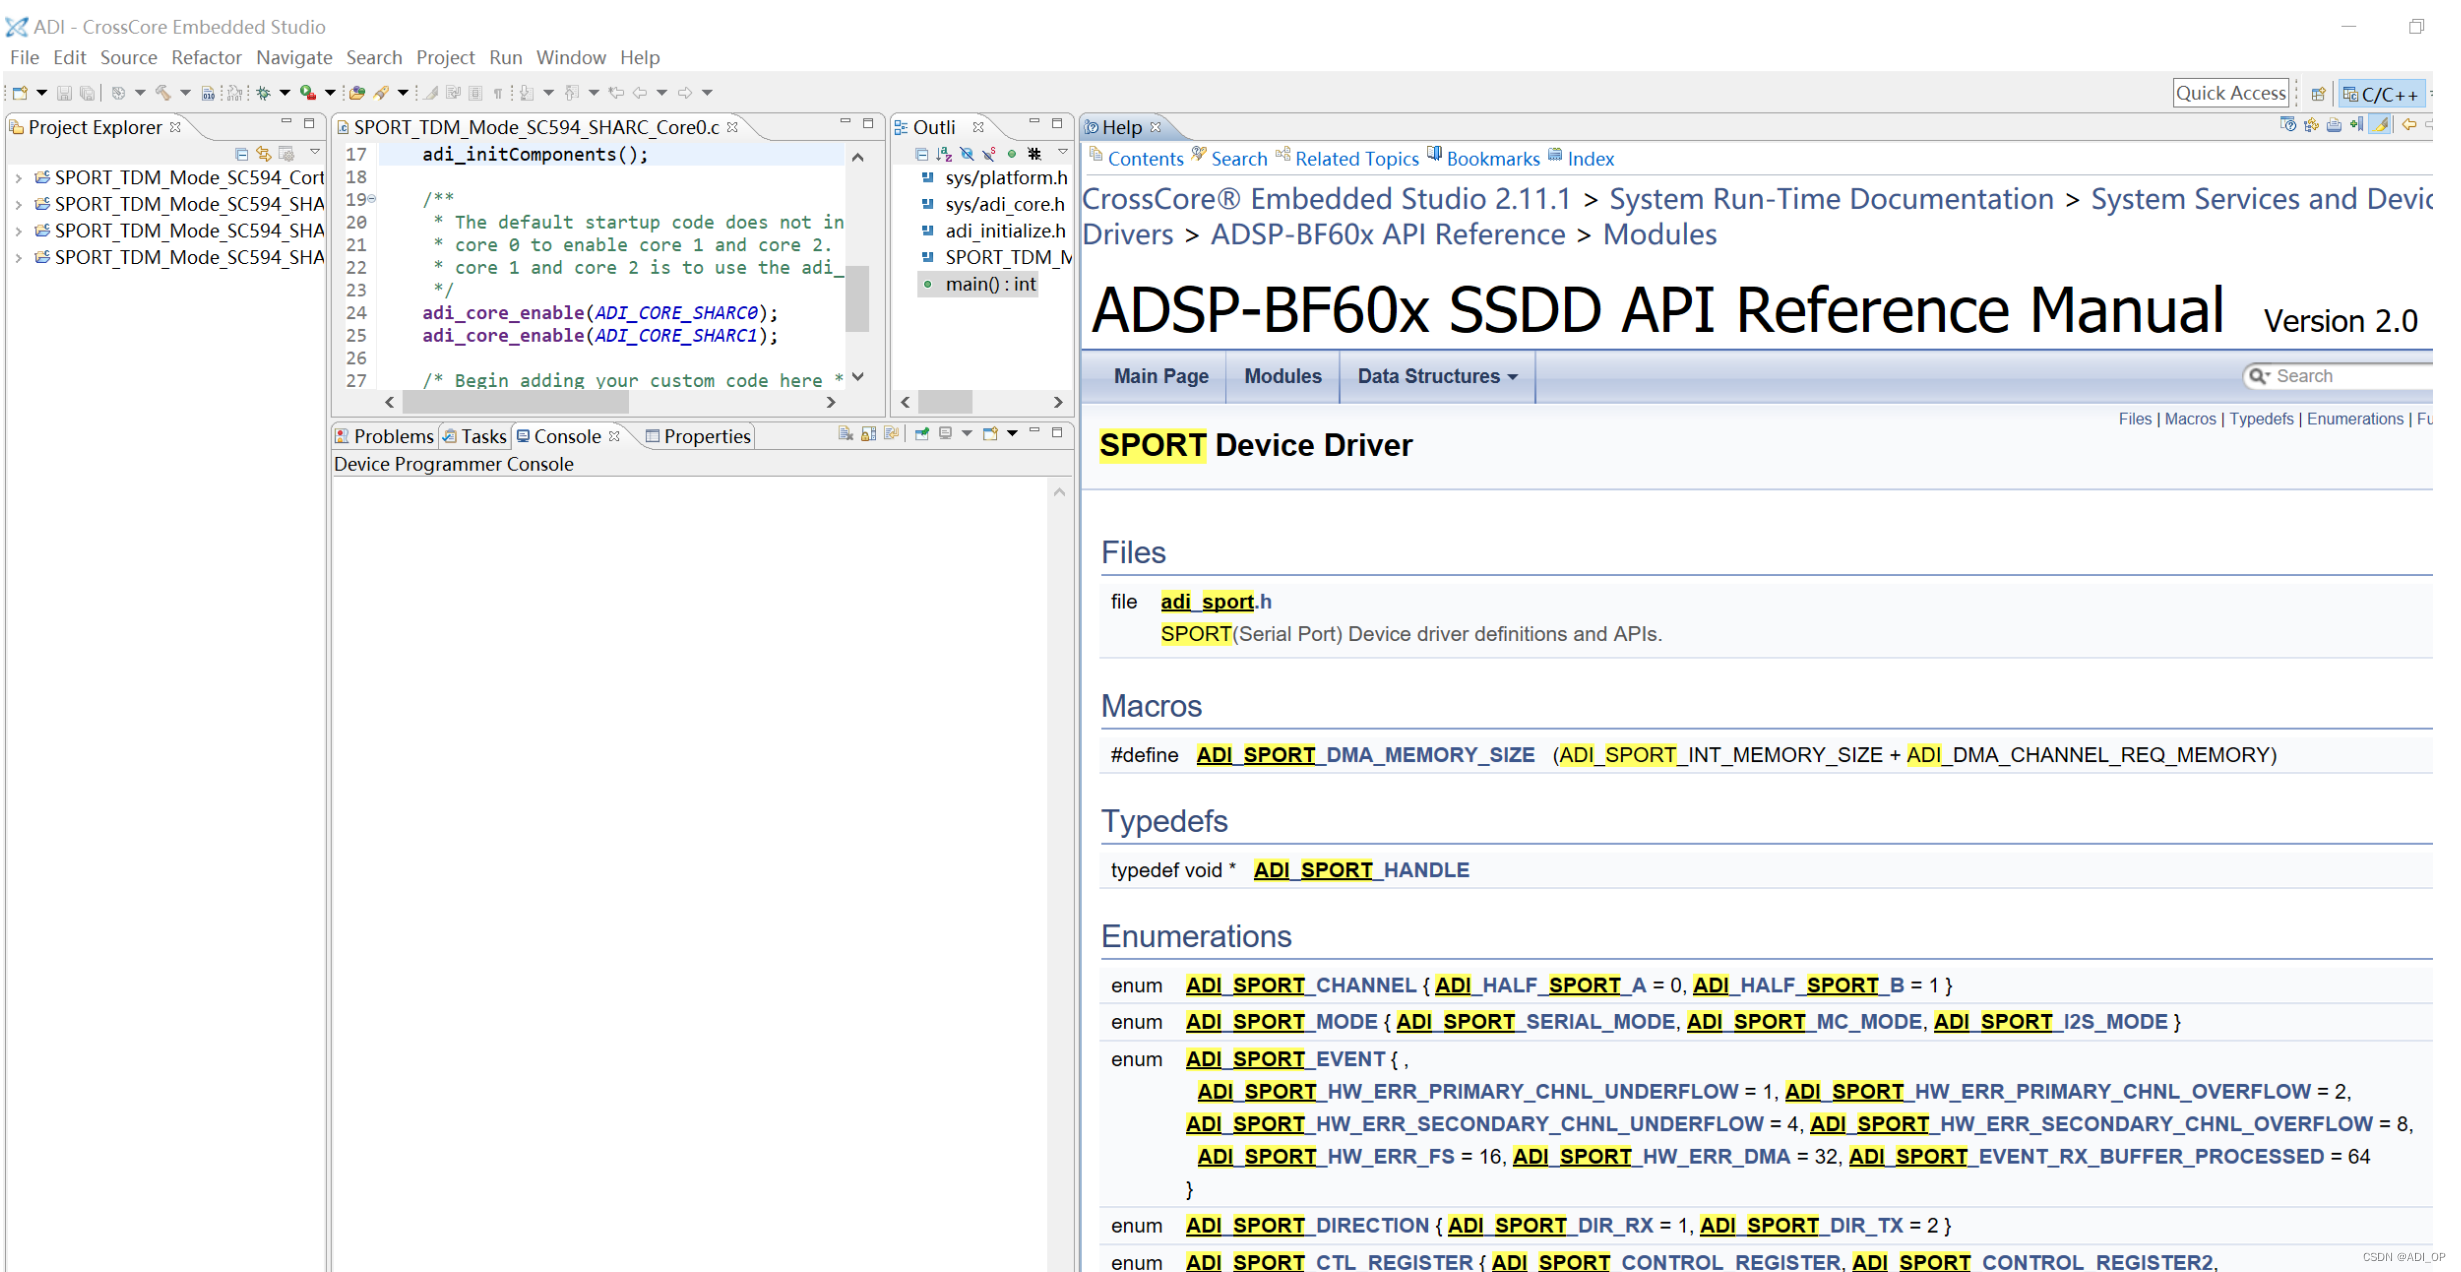Click the editor vertical scrollbar thumb
Viewport: 2461px width, 1272px height.
tap(857, 298)
